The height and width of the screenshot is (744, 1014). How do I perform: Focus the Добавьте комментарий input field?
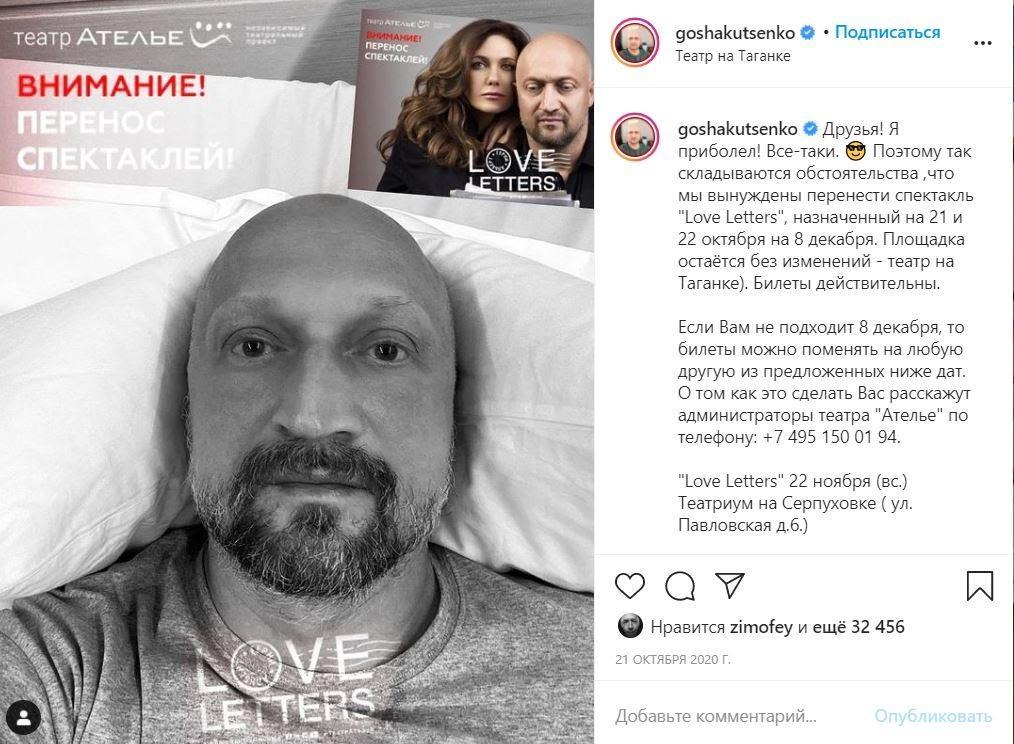(x=737, y=716)
